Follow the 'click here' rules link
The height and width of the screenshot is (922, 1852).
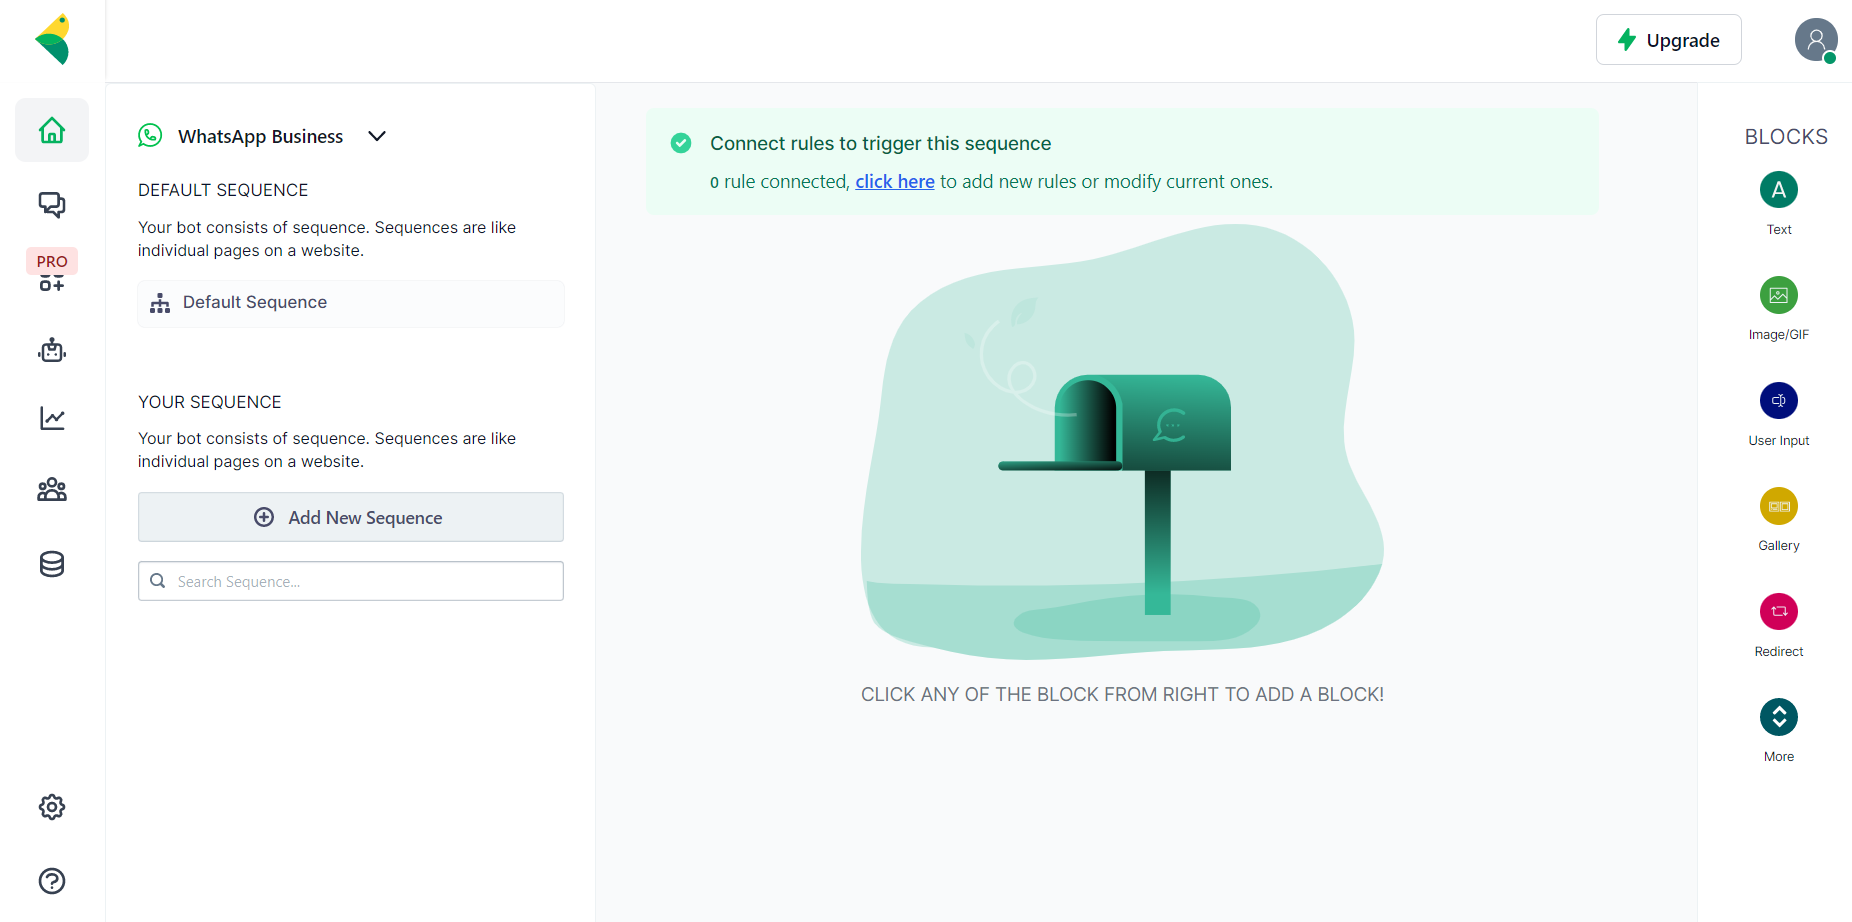[x=894, y=182]
